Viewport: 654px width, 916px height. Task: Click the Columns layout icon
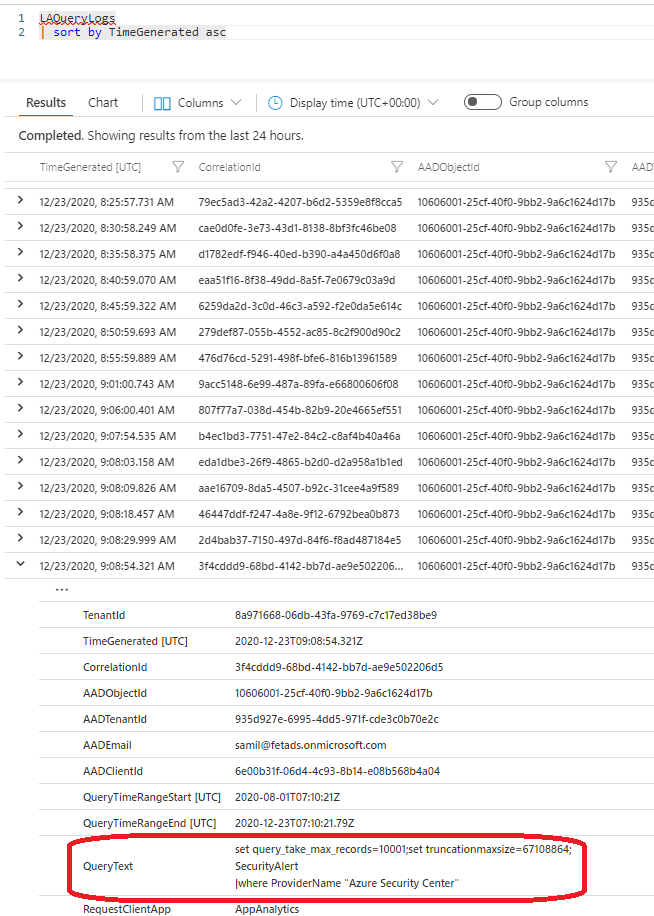(162, 103)
